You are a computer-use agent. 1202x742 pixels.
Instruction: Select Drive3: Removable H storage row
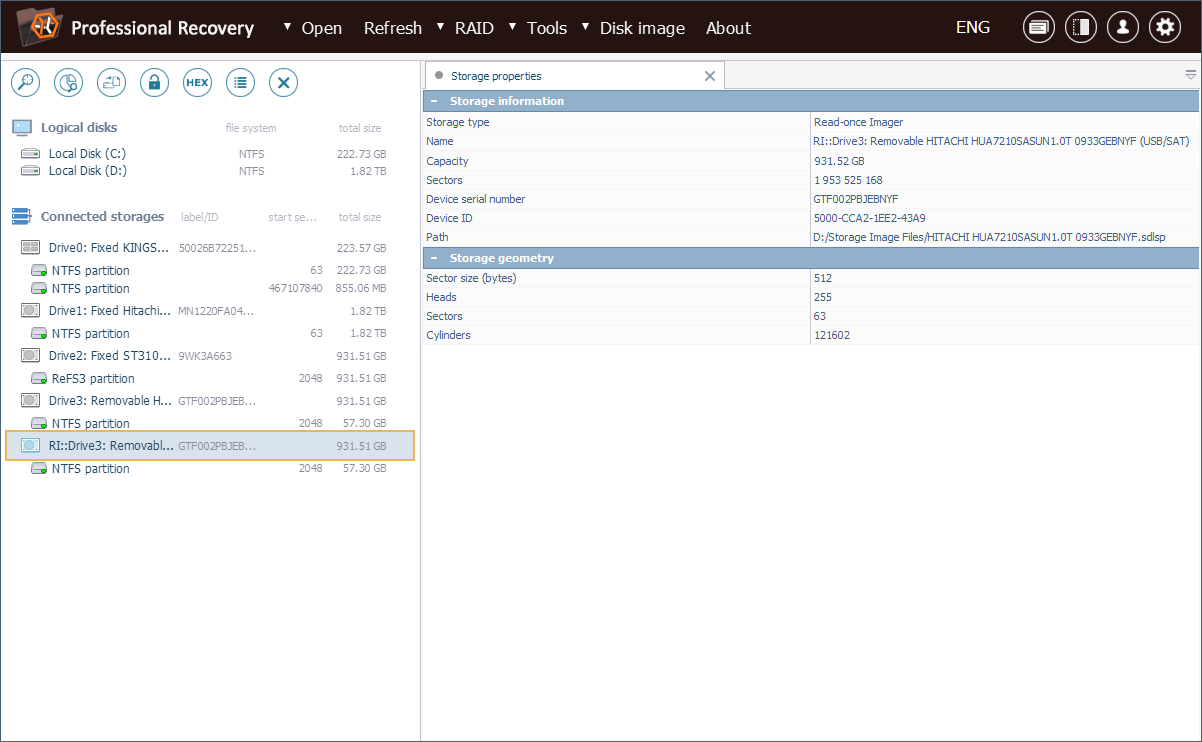[210, 401]
